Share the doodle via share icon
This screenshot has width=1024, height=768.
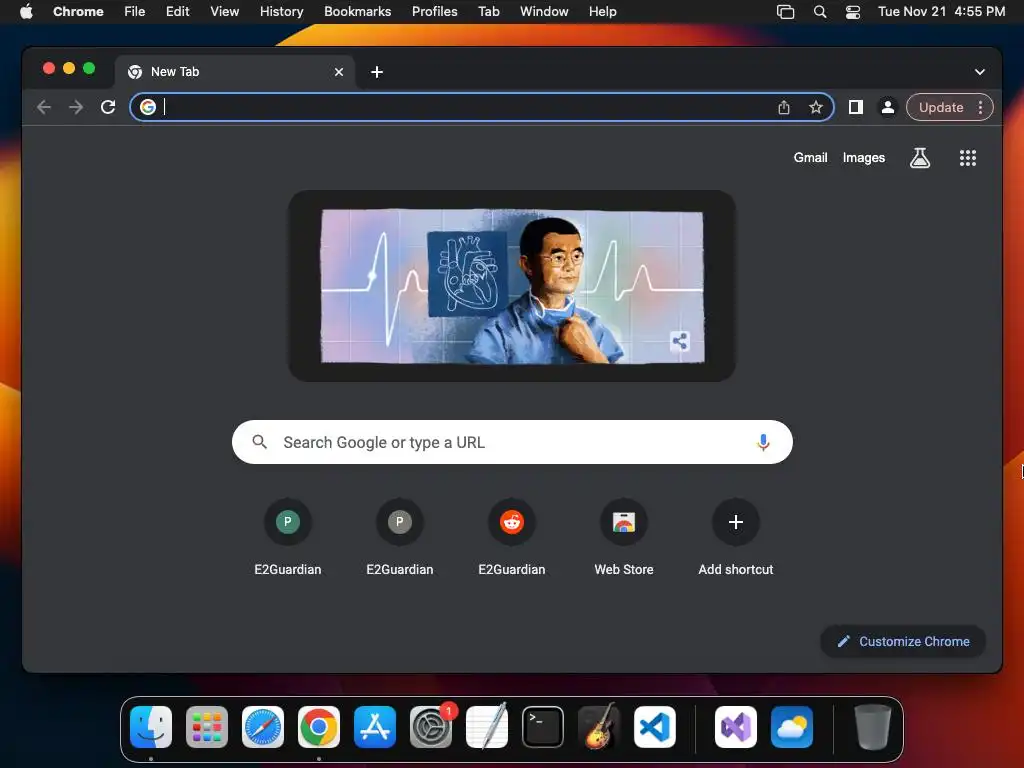[x=680, y=341]
